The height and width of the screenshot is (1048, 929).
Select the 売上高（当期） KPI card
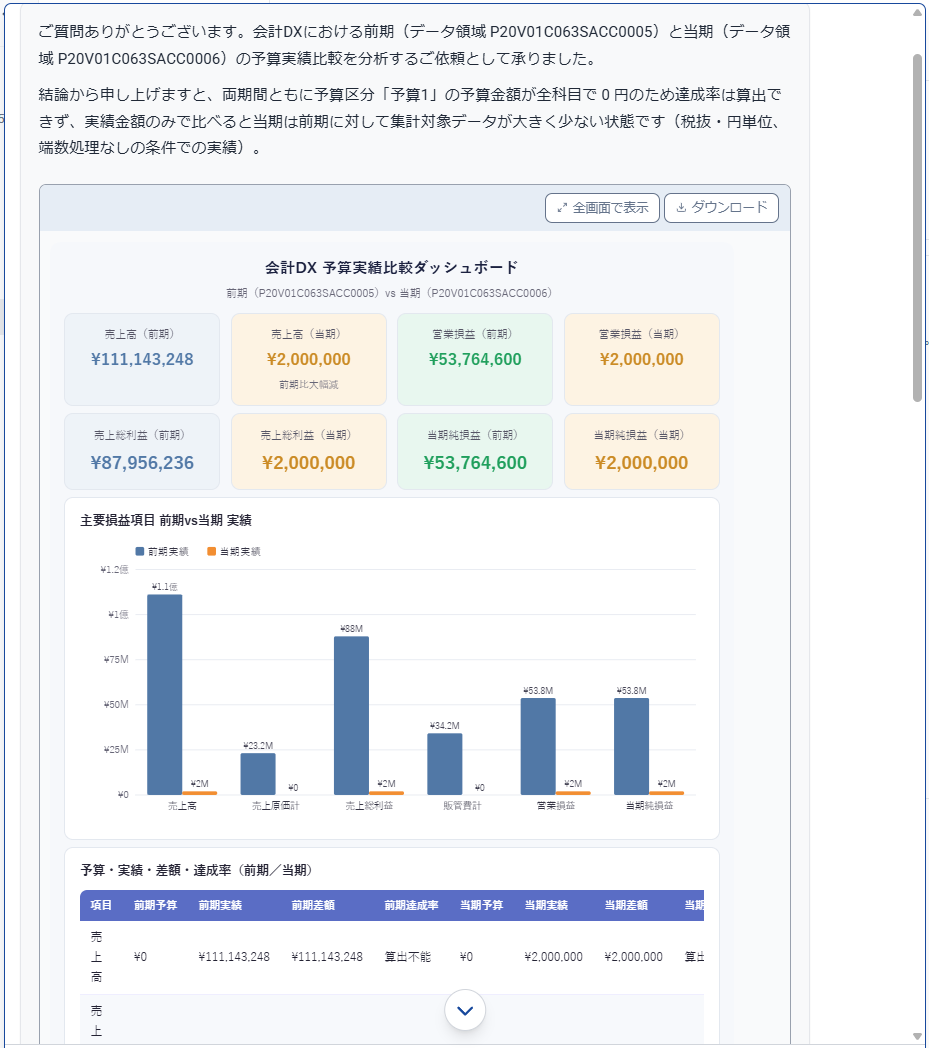click(309, 360)
